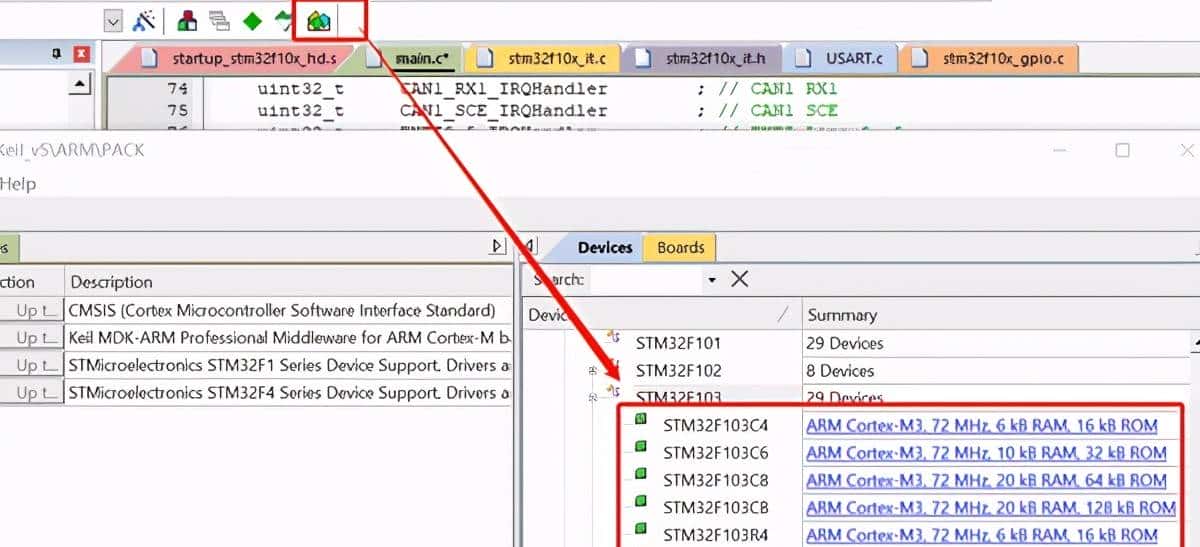
Task: Click Update button for the CMSIS pack
Action: (32, 311)
